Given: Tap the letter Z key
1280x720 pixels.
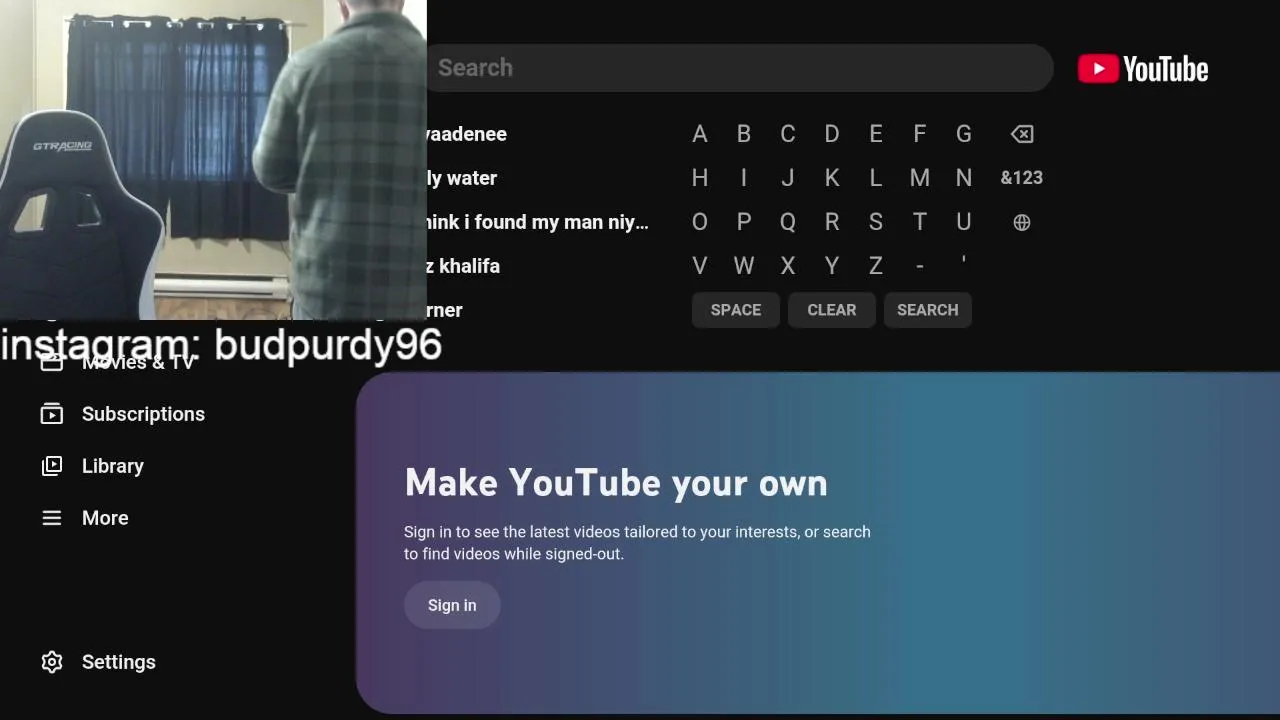Looking at the screenshot, I should coord(876,266).
